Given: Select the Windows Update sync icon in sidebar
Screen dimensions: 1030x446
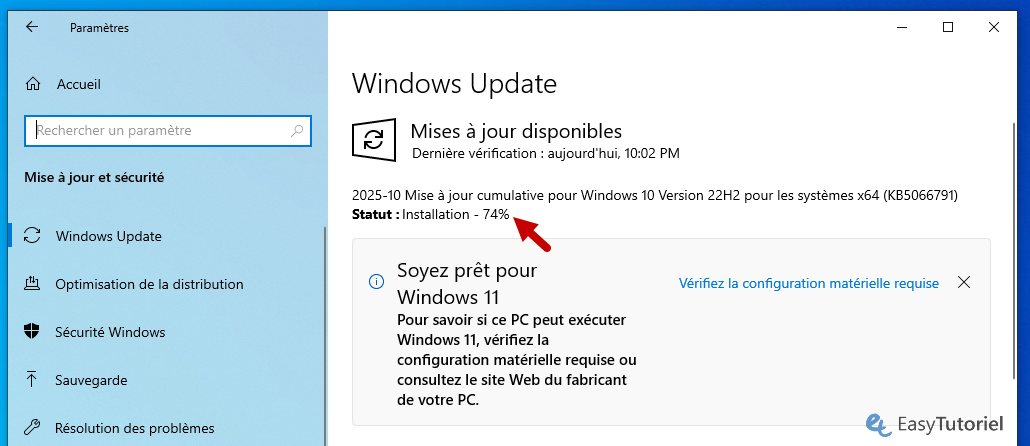Looking at the screenshot, I should click(33, 236).
